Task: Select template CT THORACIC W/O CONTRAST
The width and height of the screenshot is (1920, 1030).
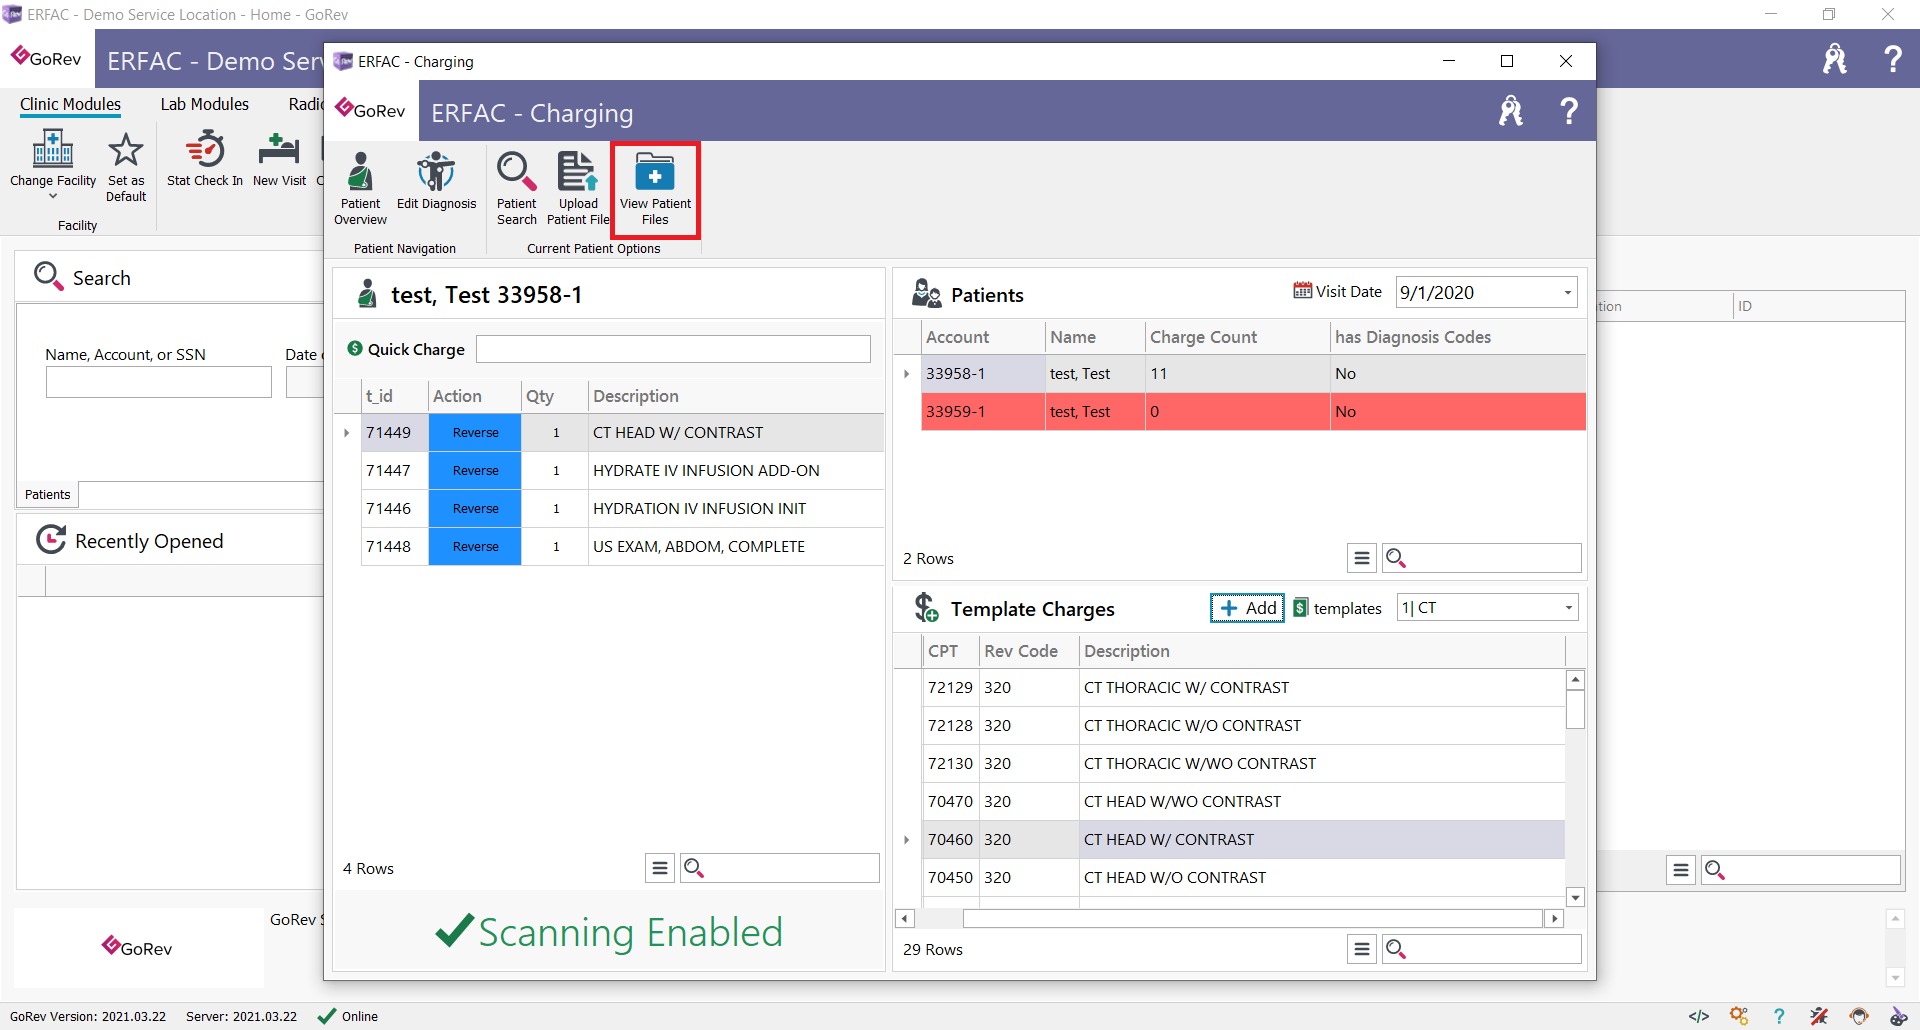Action: pos(1243,726)
